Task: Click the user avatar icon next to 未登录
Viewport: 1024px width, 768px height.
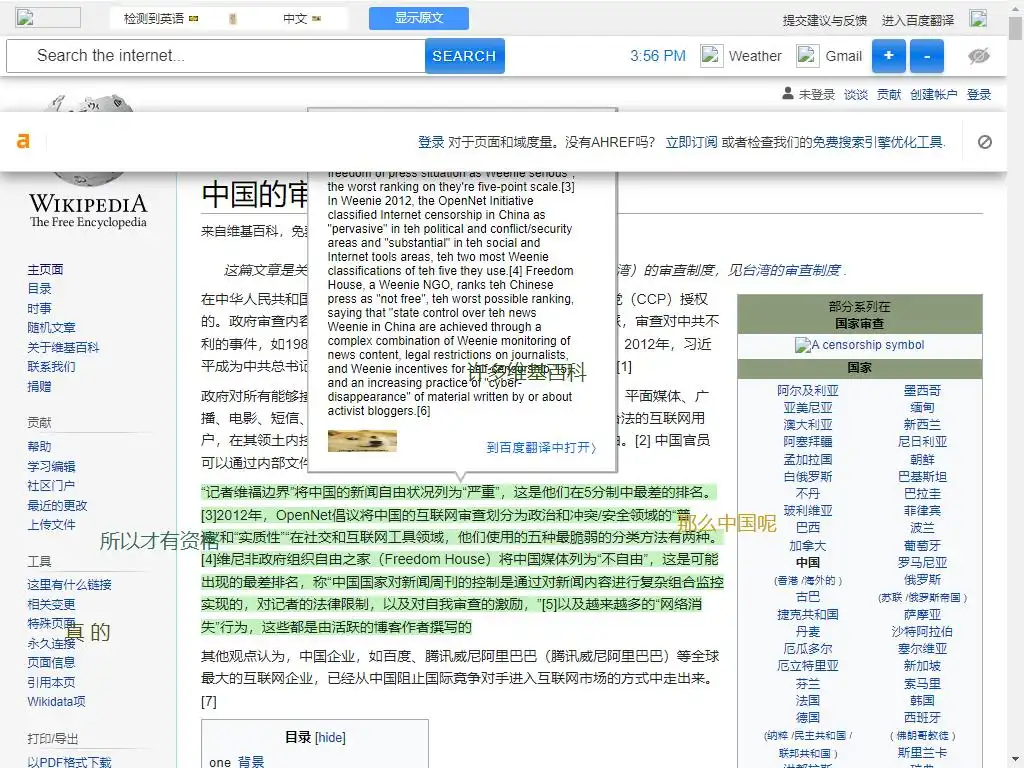Action: click(788, 94)
